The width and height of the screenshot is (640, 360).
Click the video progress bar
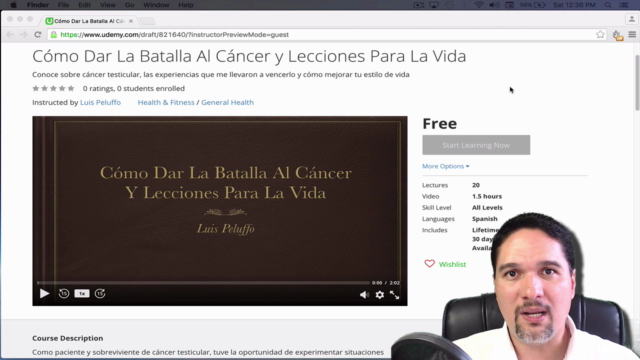tap(203, 282)
